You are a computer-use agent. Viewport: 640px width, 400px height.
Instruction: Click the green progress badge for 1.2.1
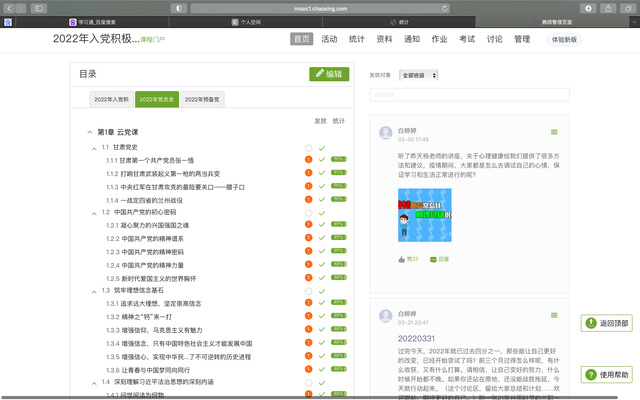339,224
